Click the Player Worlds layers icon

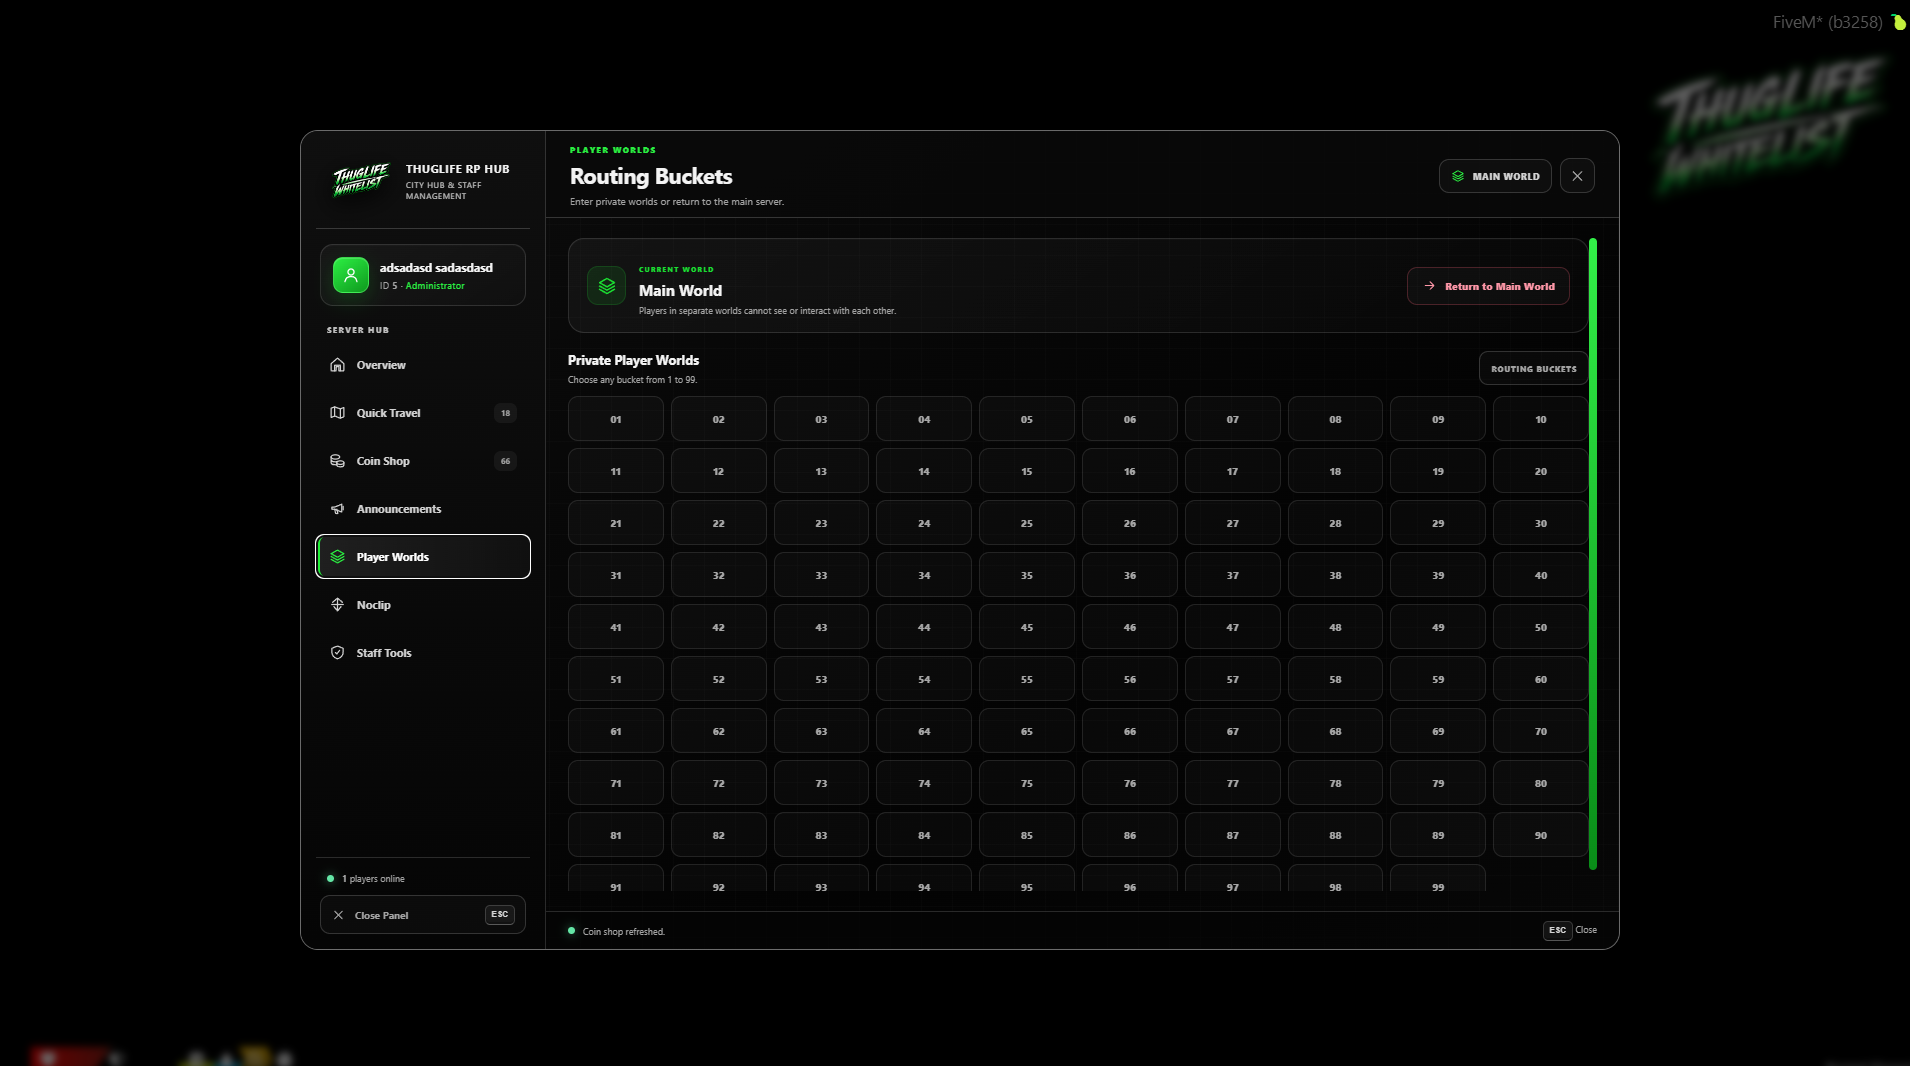337,557
